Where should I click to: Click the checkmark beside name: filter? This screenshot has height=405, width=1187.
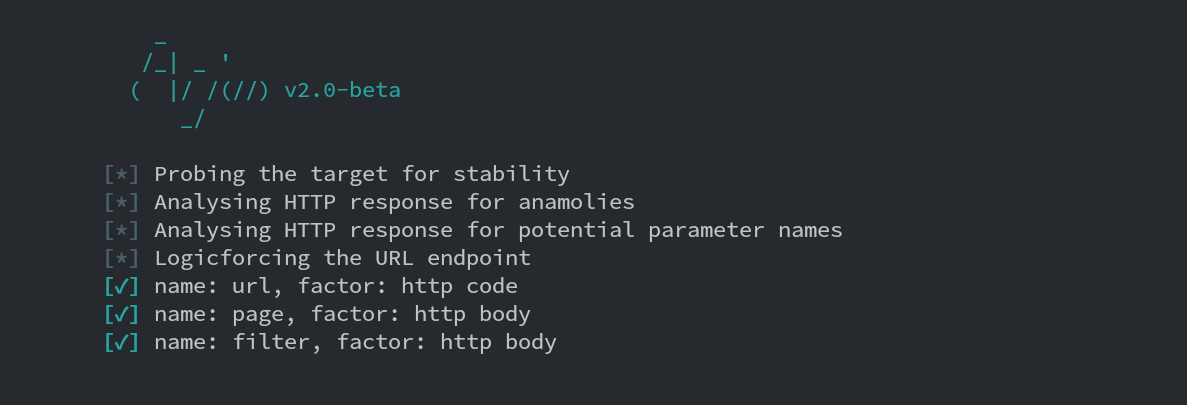click(x=121, y=342)
